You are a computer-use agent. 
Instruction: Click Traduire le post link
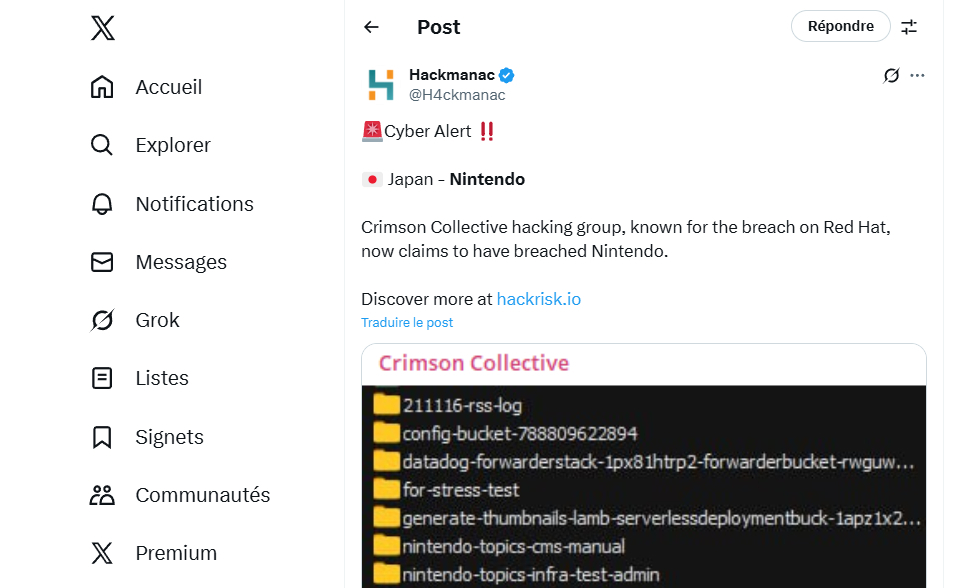407,323
